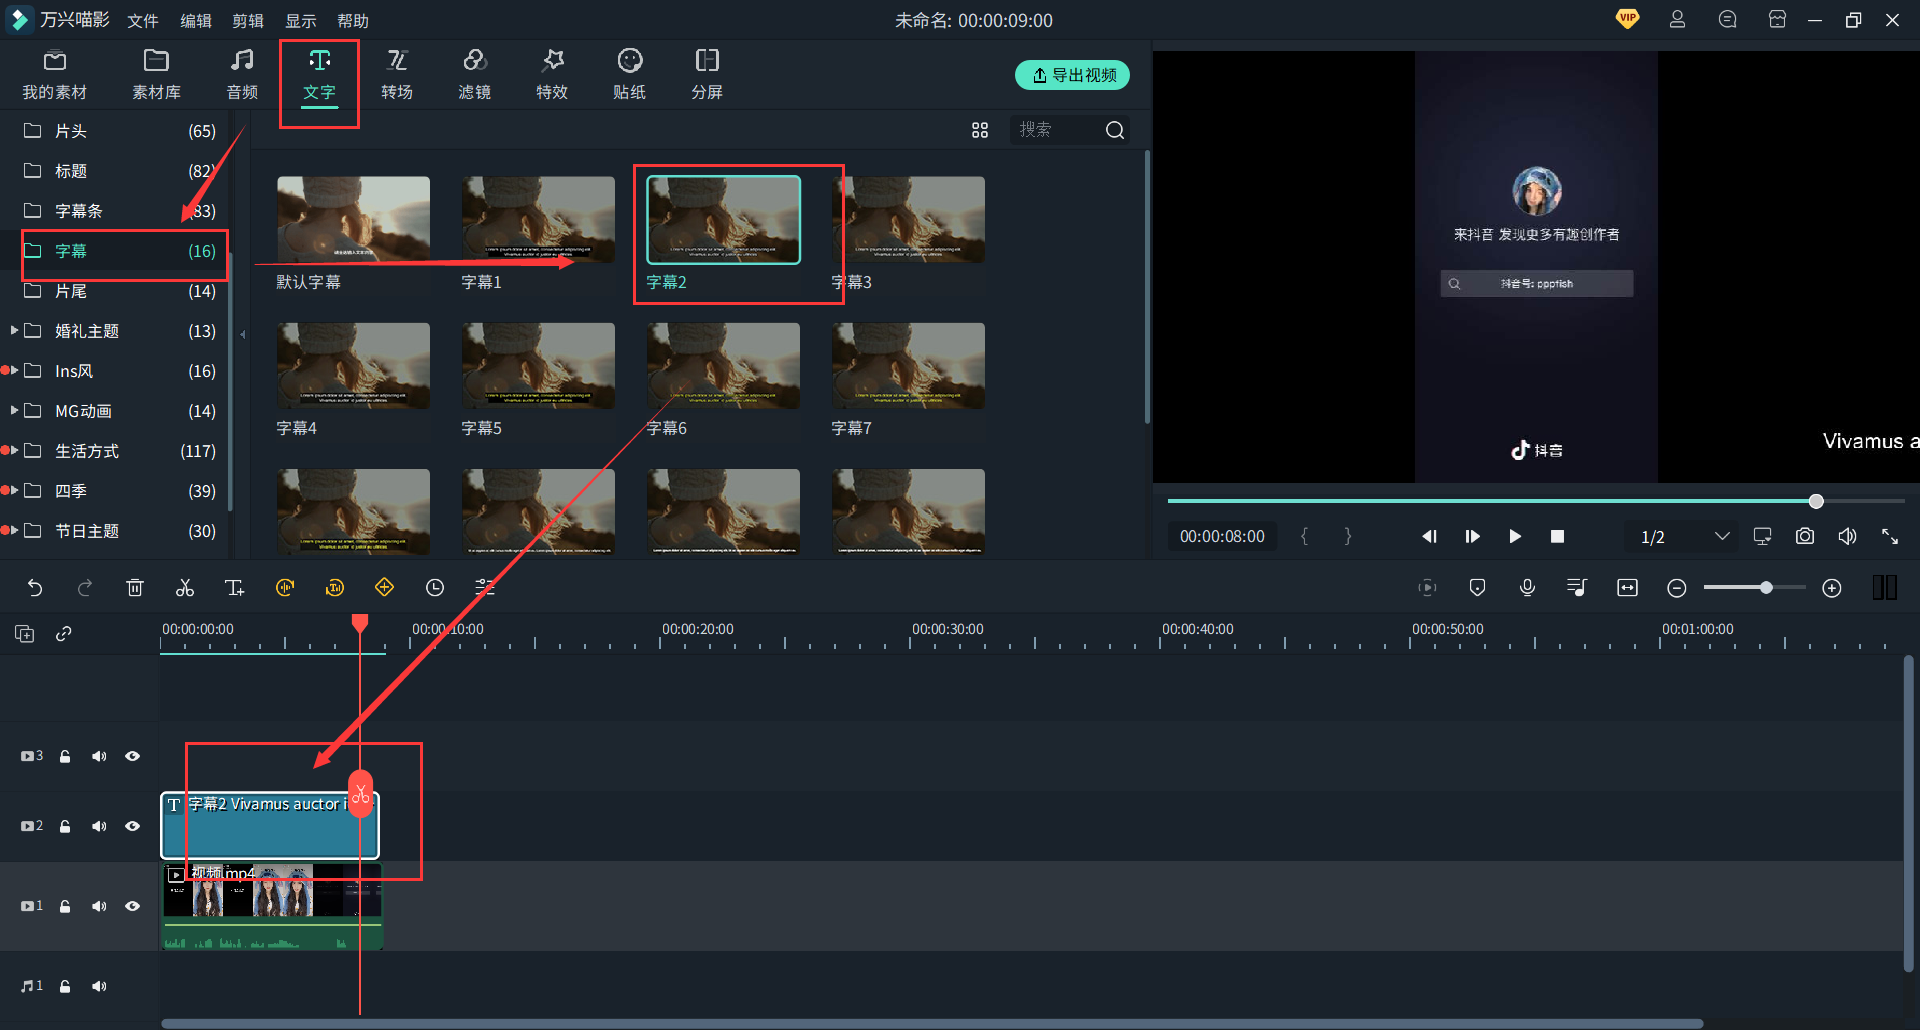Open the 剪辑 menu

pos(247,21)
